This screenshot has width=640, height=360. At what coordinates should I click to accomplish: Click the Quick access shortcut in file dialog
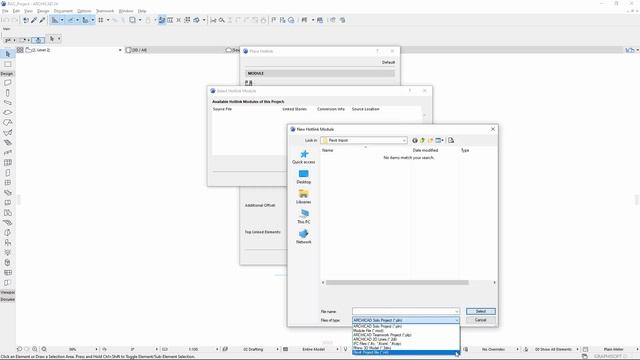click(304, 157)
